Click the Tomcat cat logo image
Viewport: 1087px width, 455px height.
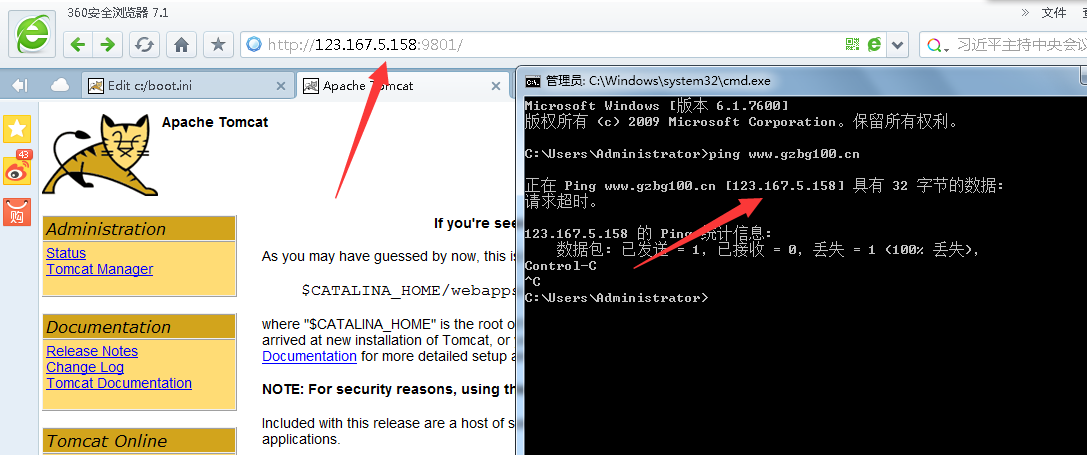pos(99,156)
